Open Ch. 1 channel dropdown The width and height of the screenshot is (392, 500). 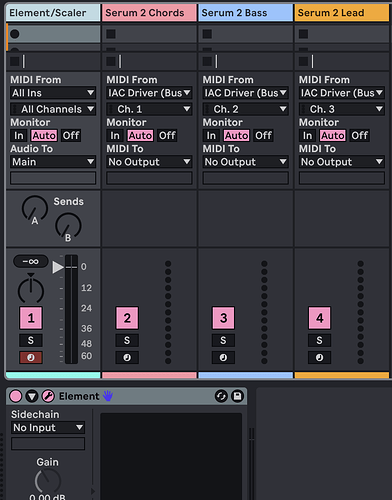coord(149,109)
